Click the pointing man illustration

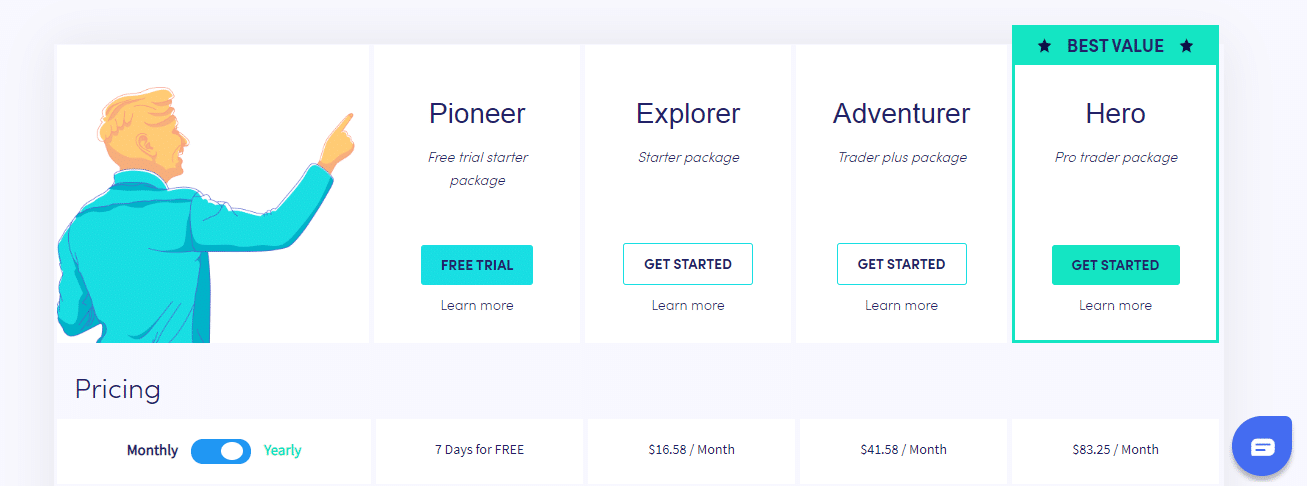[205, 214]
